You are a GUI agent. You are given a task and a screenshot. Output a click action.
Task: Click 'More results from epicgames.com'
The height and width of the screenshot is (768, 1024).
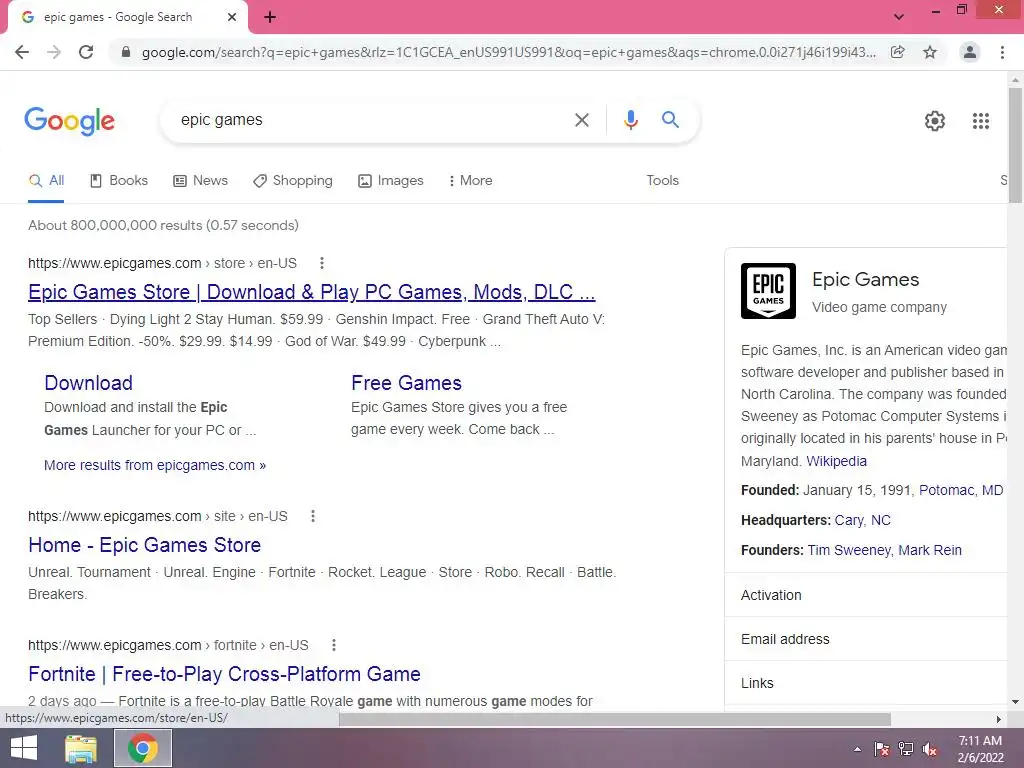coord(155,465)
